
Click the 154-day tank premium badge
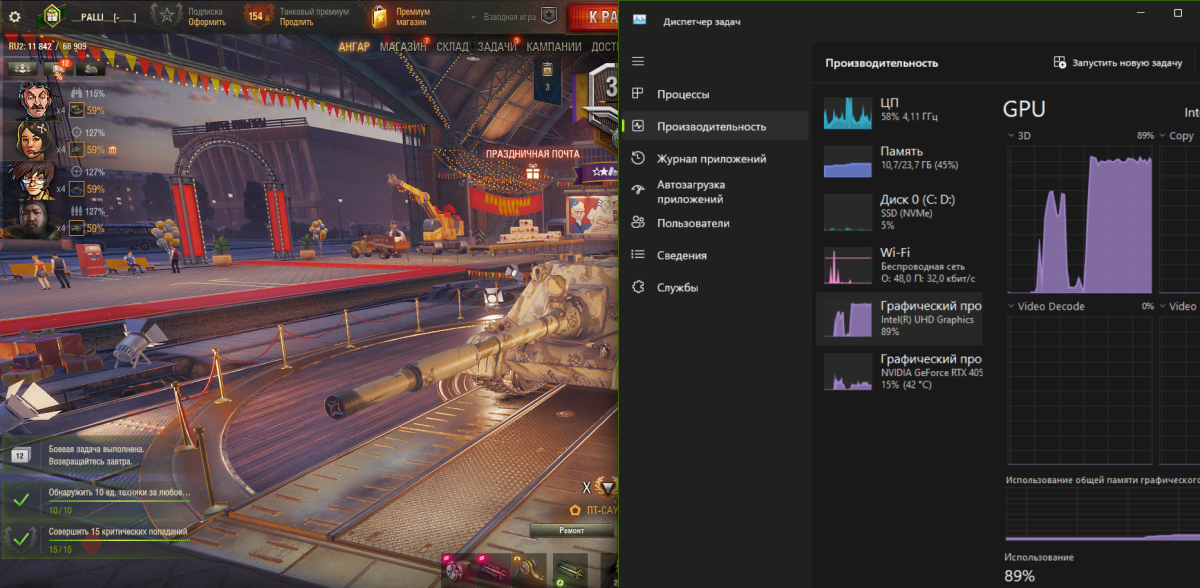(x=260, y=16)
